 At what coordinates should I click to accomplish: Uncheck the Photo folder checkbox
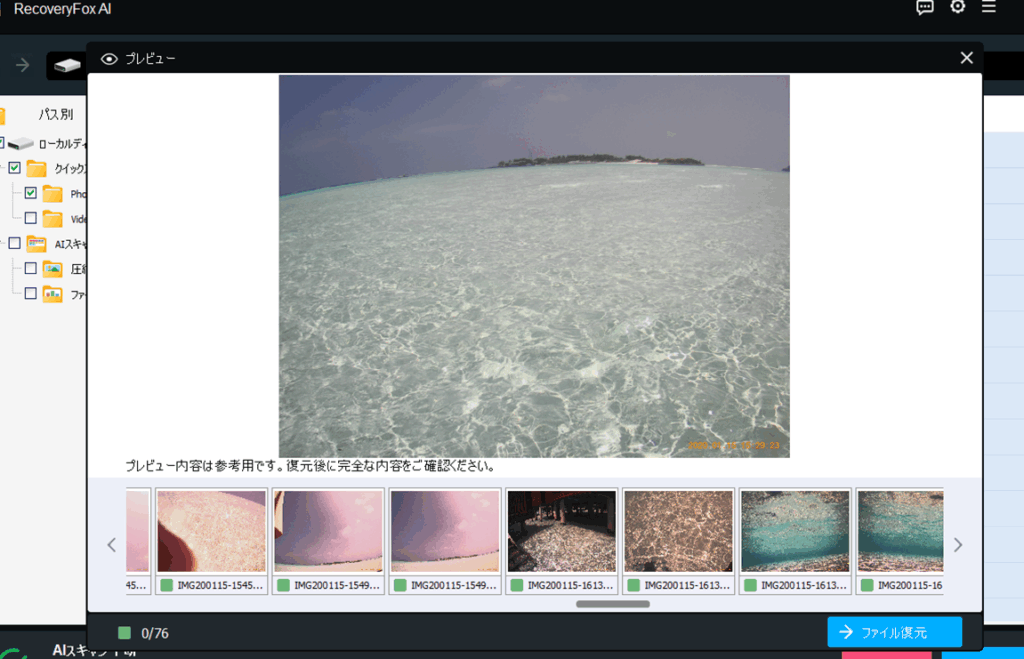30,193
